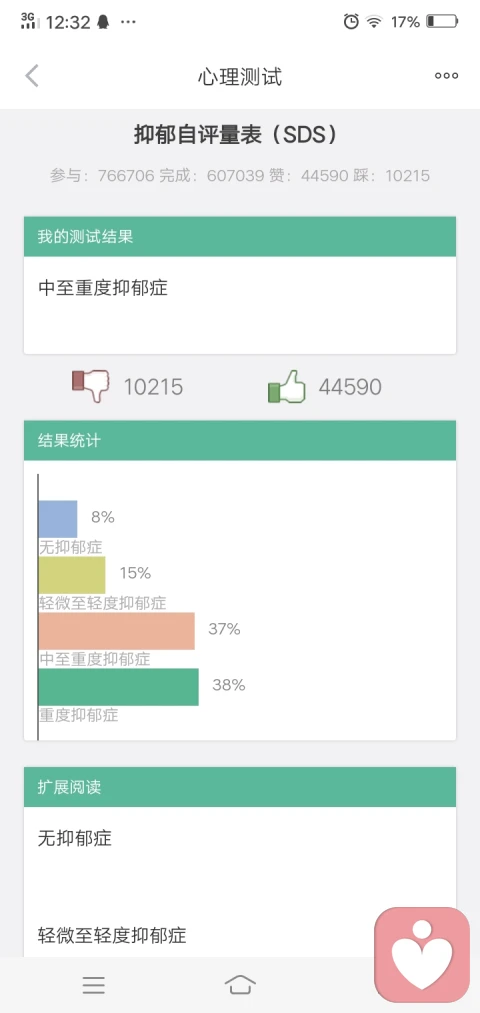Tap the WiFi status bar icon
This screenshot has height=1013, width=480.
pos(374,22)
